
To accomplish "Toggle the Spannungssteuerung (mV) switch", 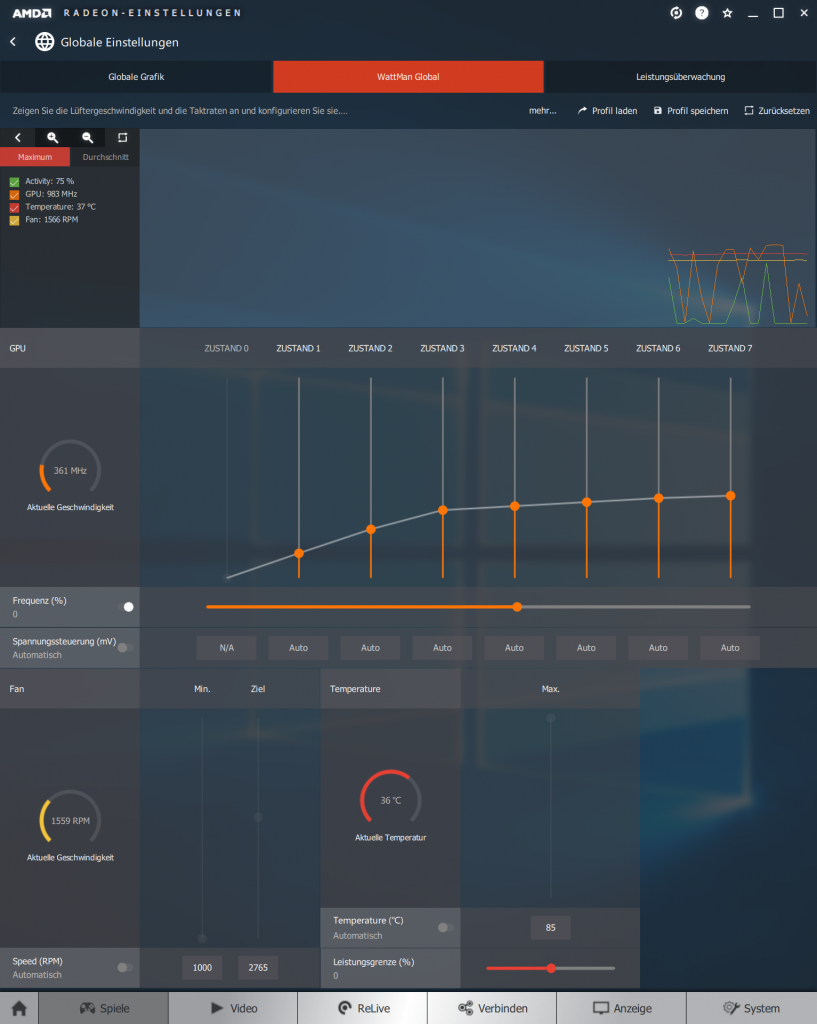I will (x=125, y=647).
